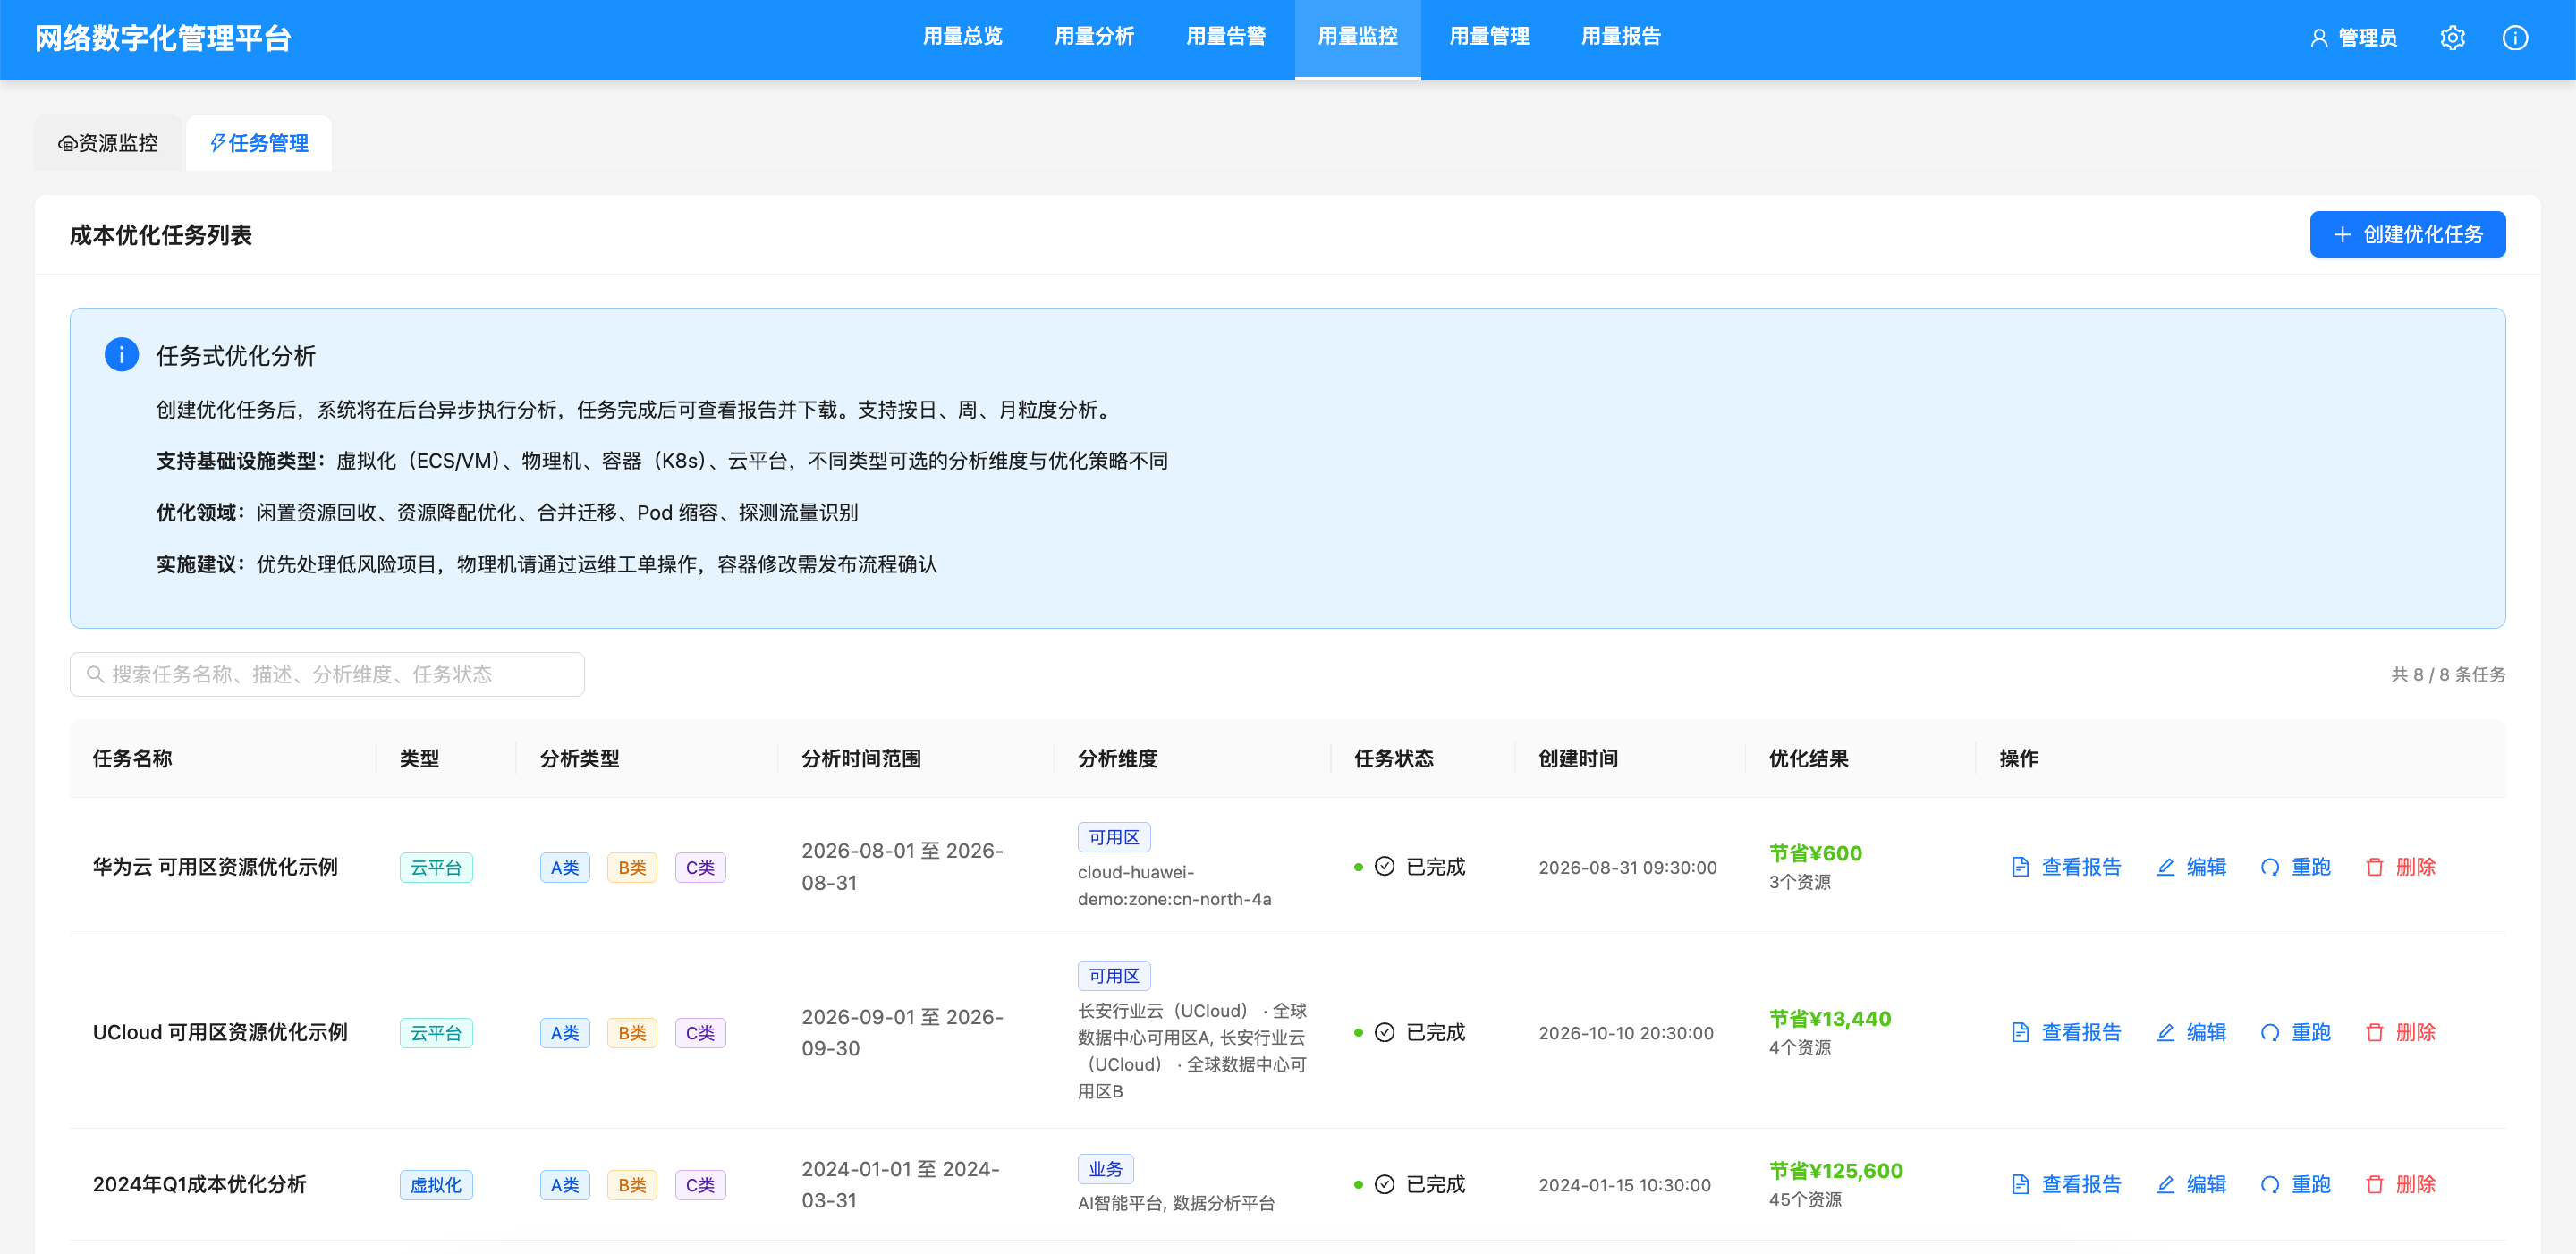Click the completed check icon in 华为云 row
Image resolution: width=2576 pixels, height=1254 pixels.
(x=1384, y=866)
